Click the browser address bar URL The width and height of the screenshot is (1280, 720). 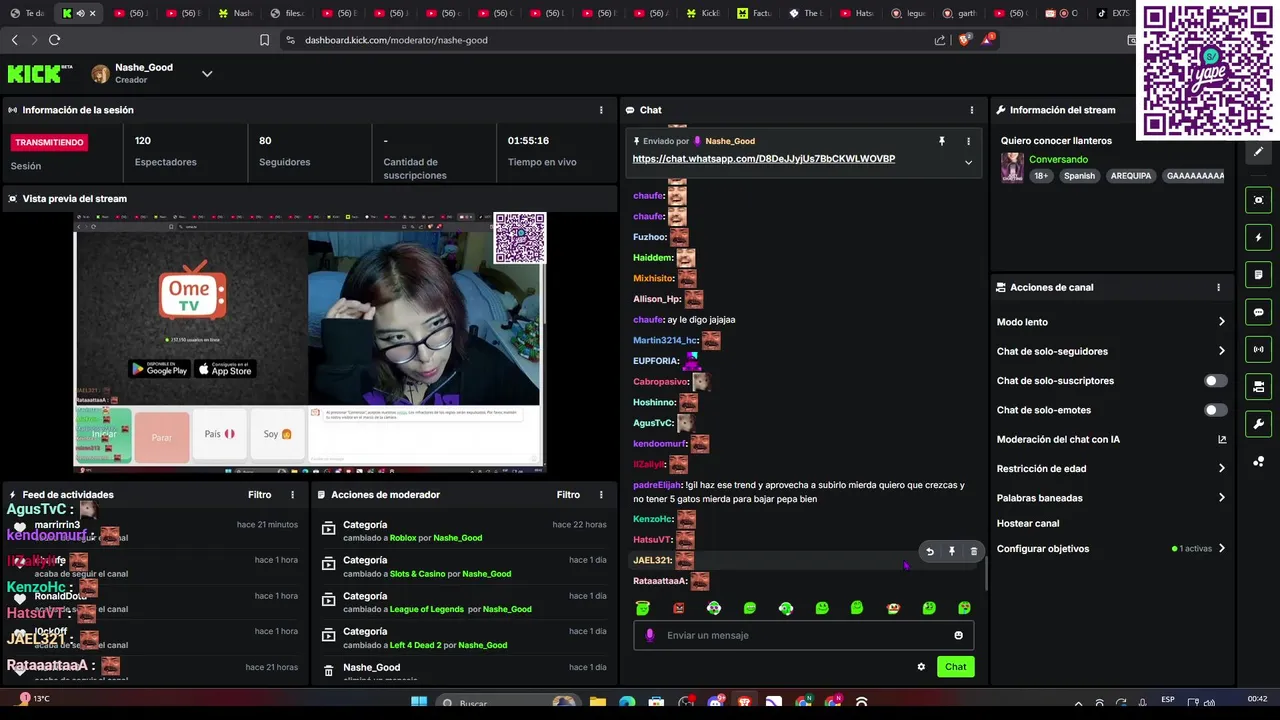click(396, 40)
